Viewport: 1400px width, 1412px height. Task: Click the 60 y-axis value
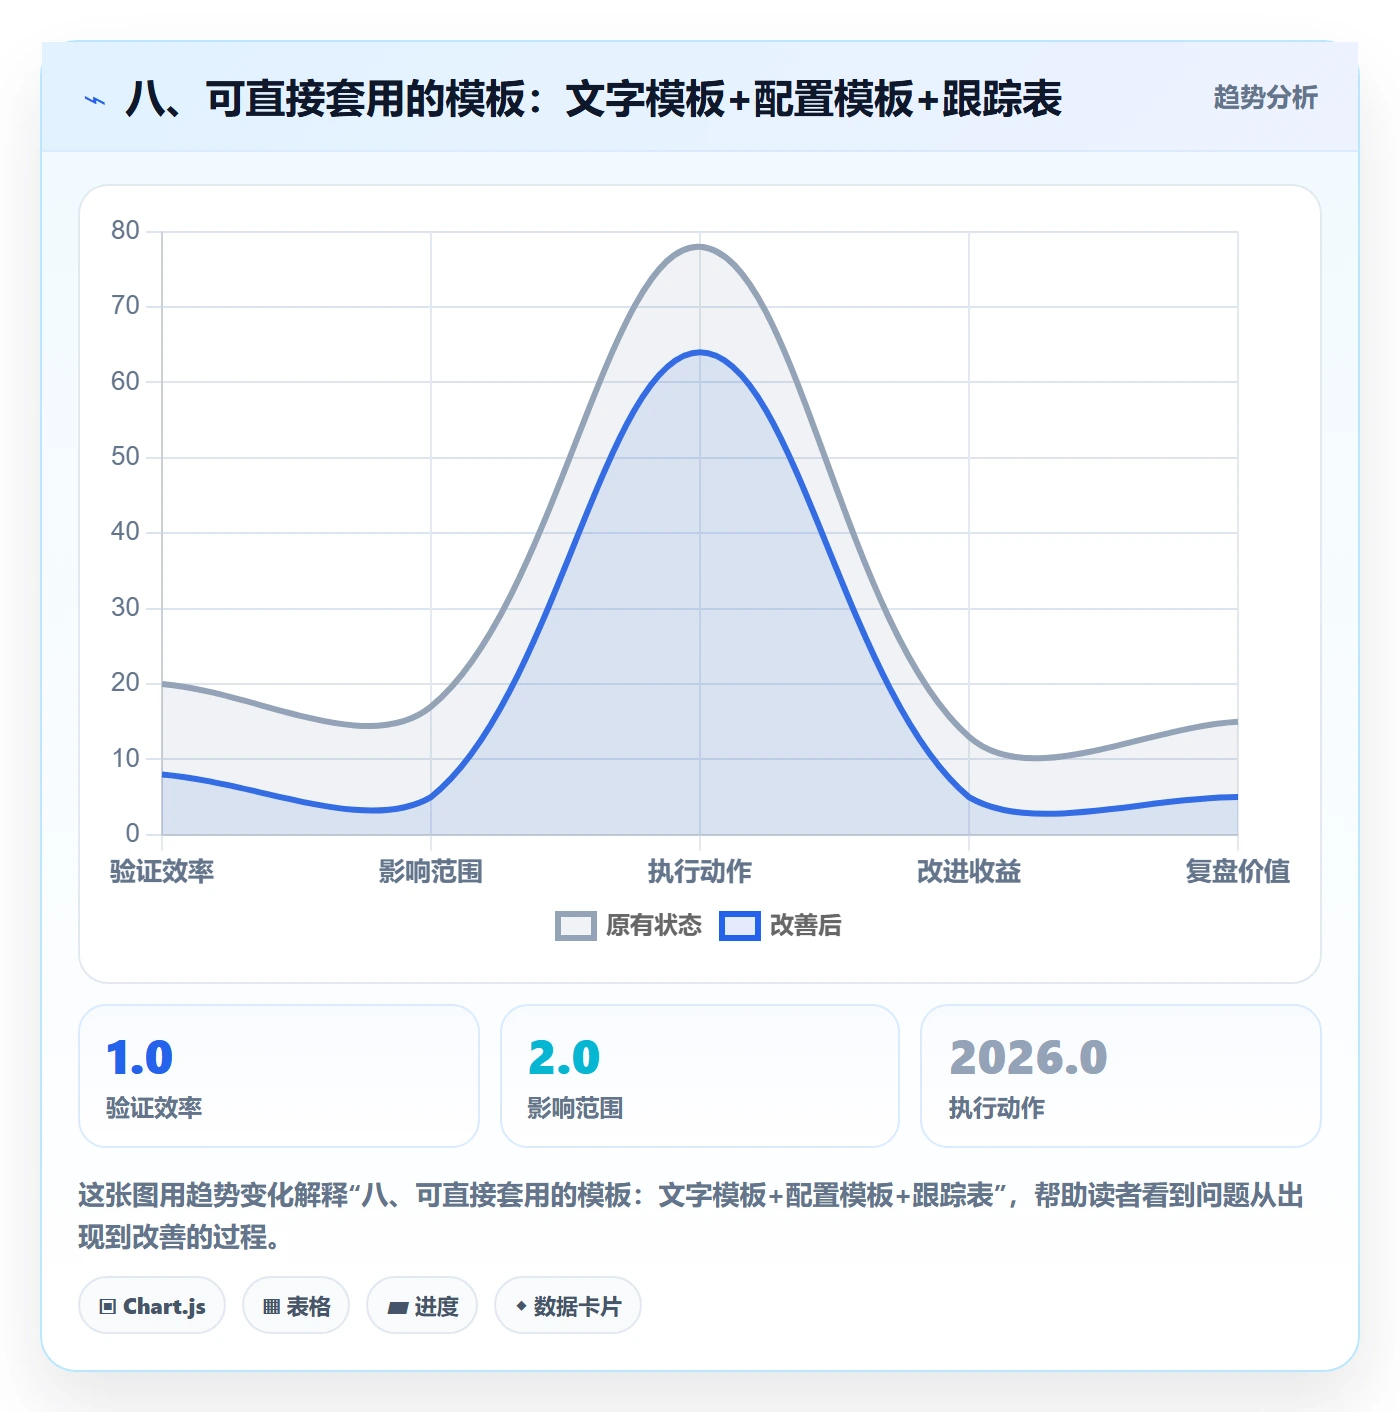[x=125, y=382]
